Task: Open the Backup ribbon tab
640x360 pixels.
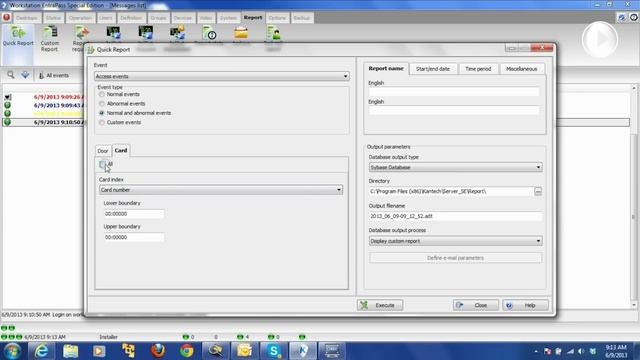Action: pos(302,18)
